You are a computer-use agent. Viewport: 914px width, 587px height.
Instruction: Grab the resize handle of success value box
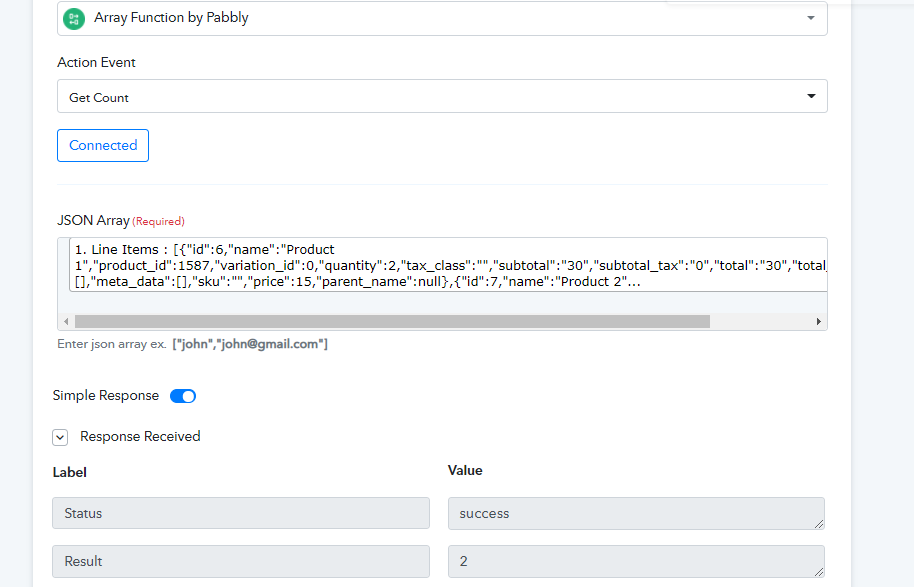pos(820,524)
